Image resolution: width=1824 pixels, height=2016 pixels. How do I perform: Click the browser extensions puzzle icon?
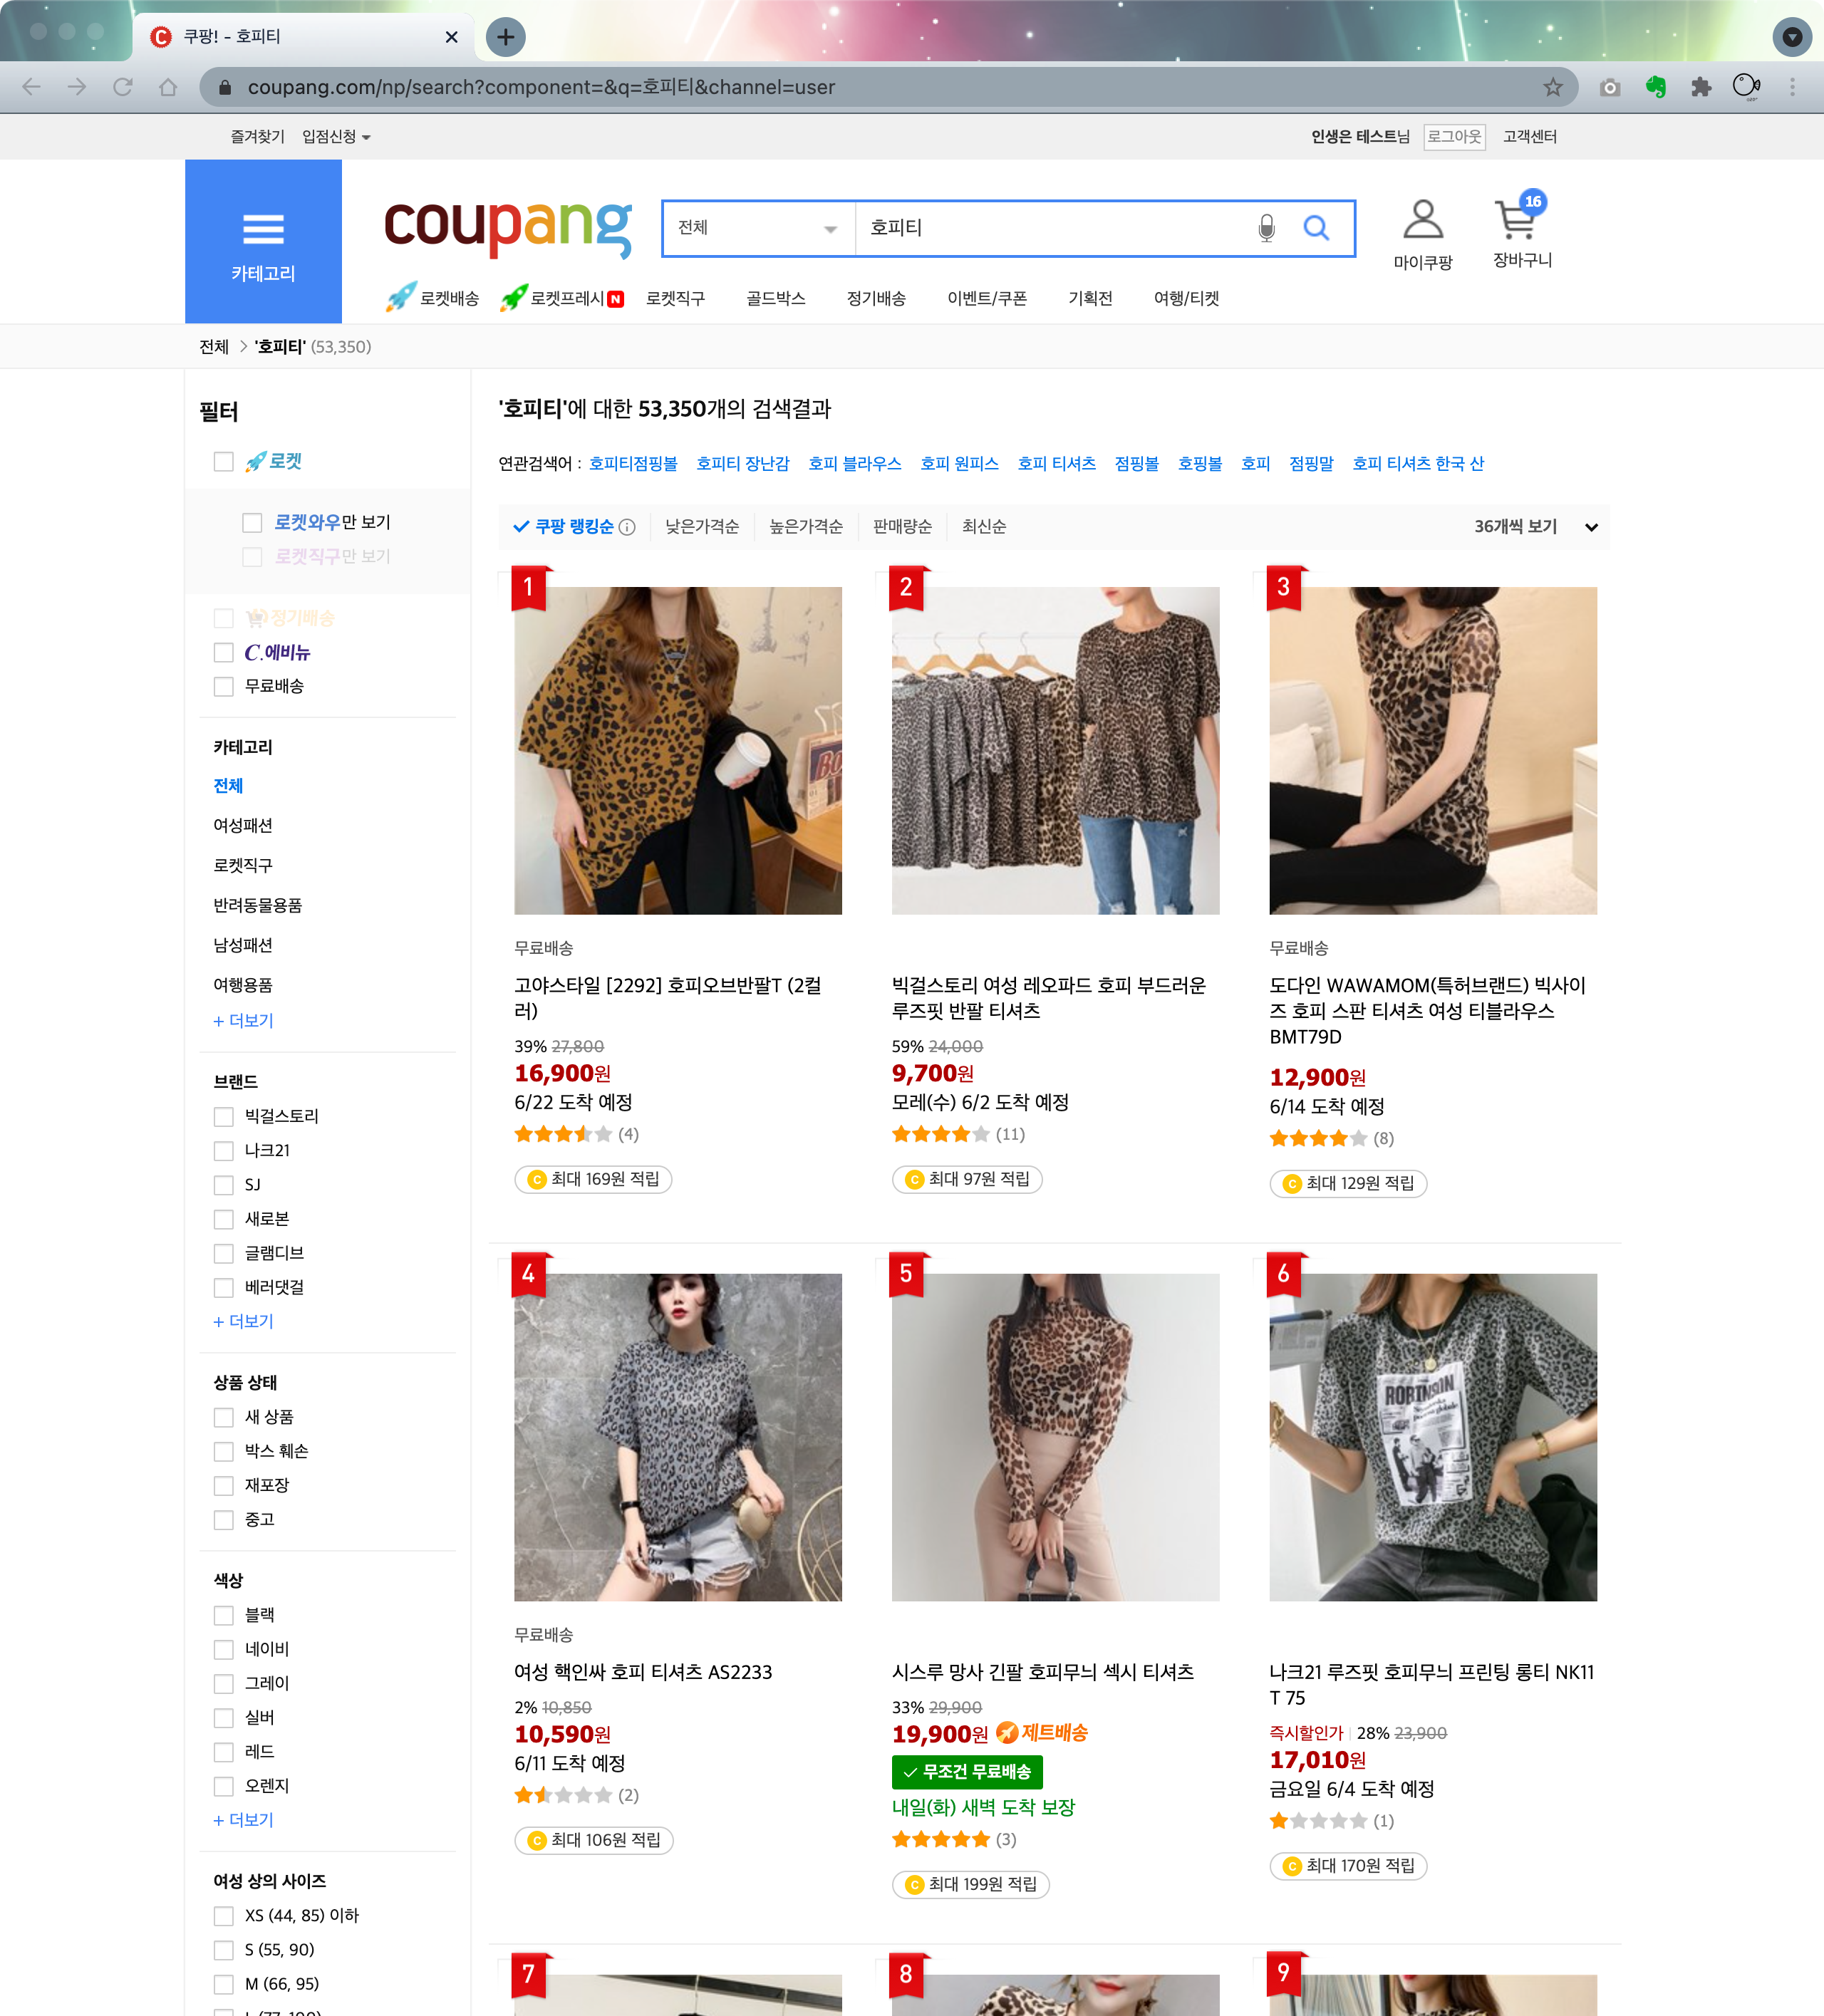click(1701, 87)
